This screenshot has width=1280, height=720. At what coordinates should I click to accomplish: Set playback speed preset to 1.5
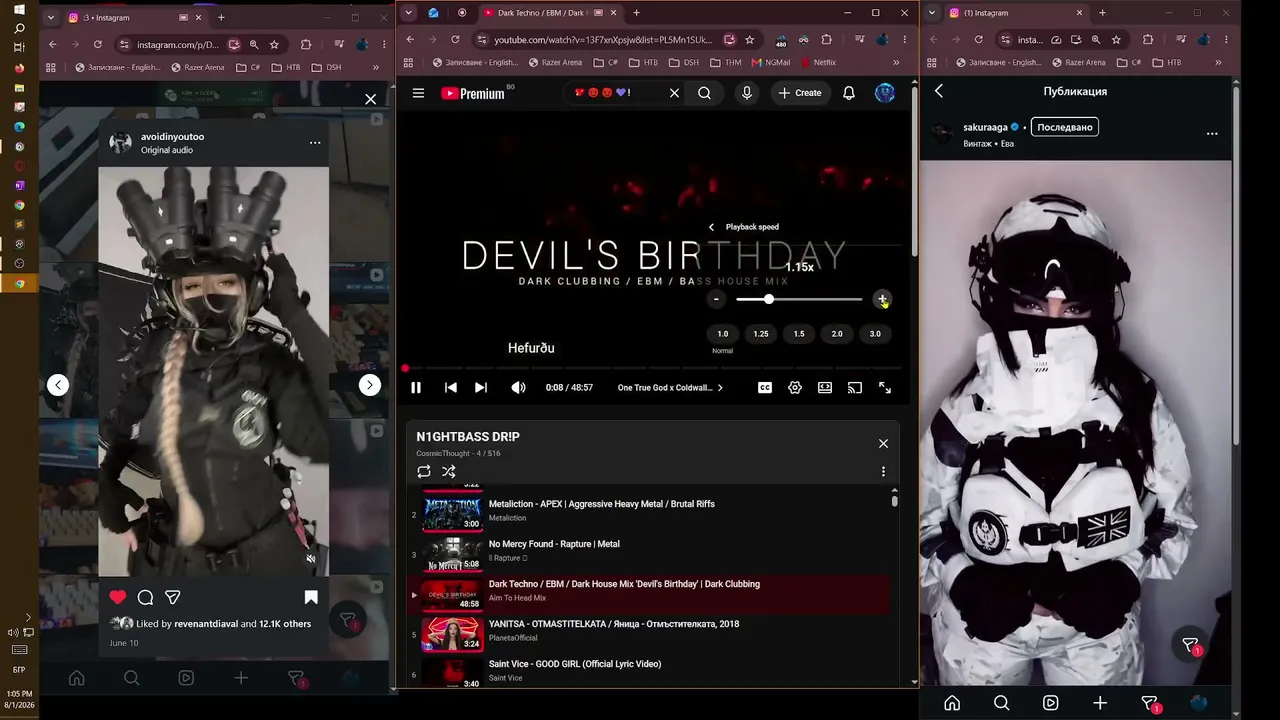[x=799, y=334]
